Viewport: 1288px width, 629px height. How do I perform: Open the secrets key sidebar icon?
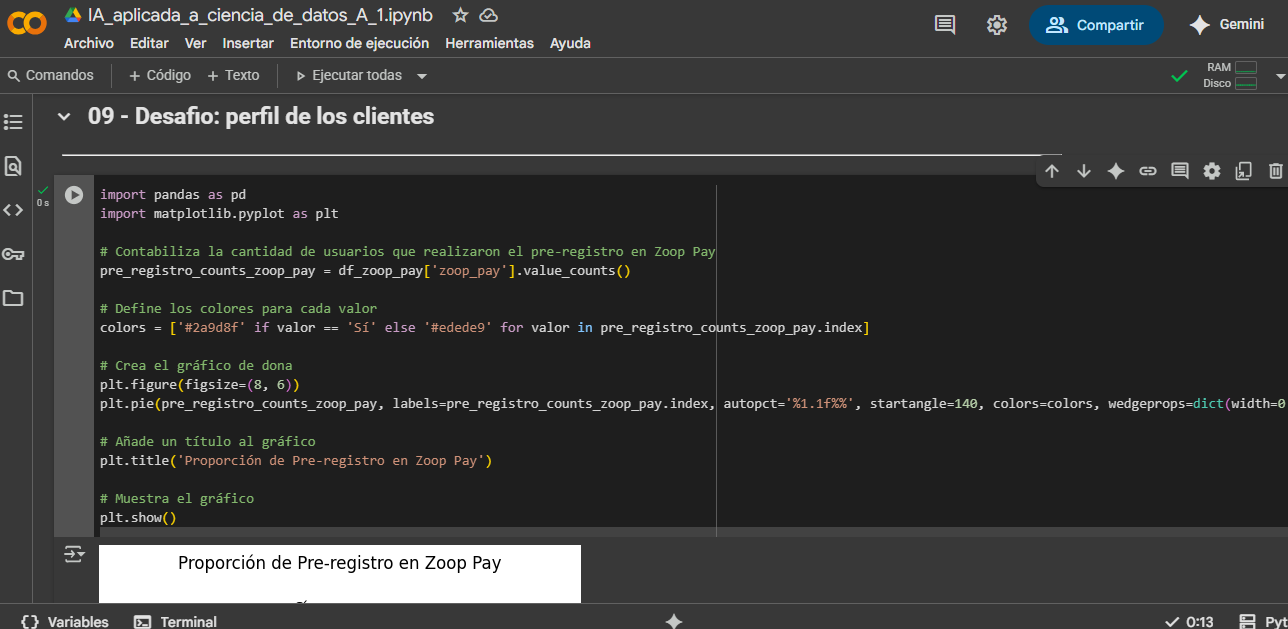click(x=13, y=254)
